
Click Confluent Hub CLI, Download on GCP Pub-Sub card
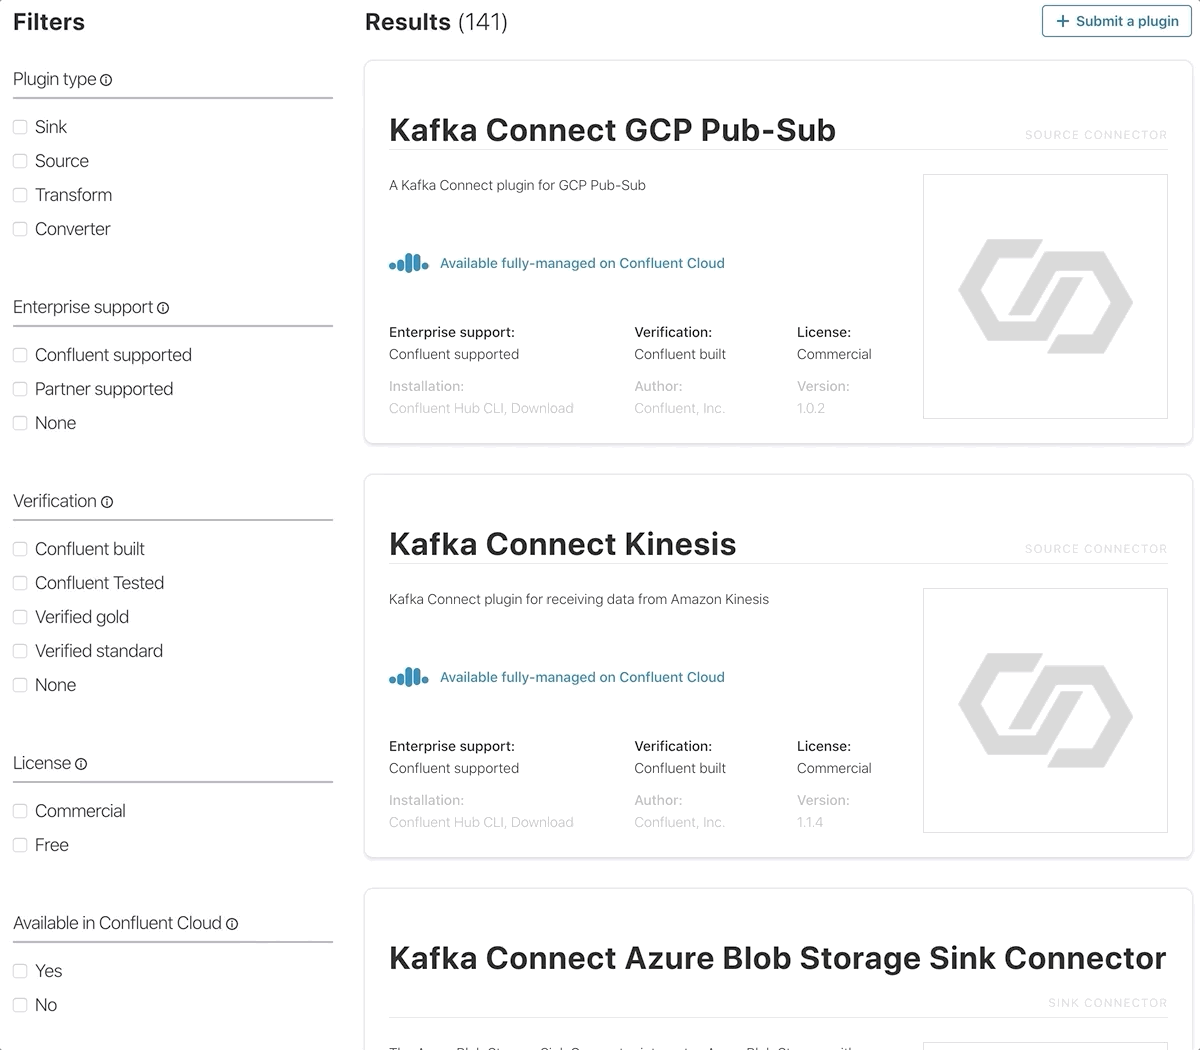coord(481,408)
